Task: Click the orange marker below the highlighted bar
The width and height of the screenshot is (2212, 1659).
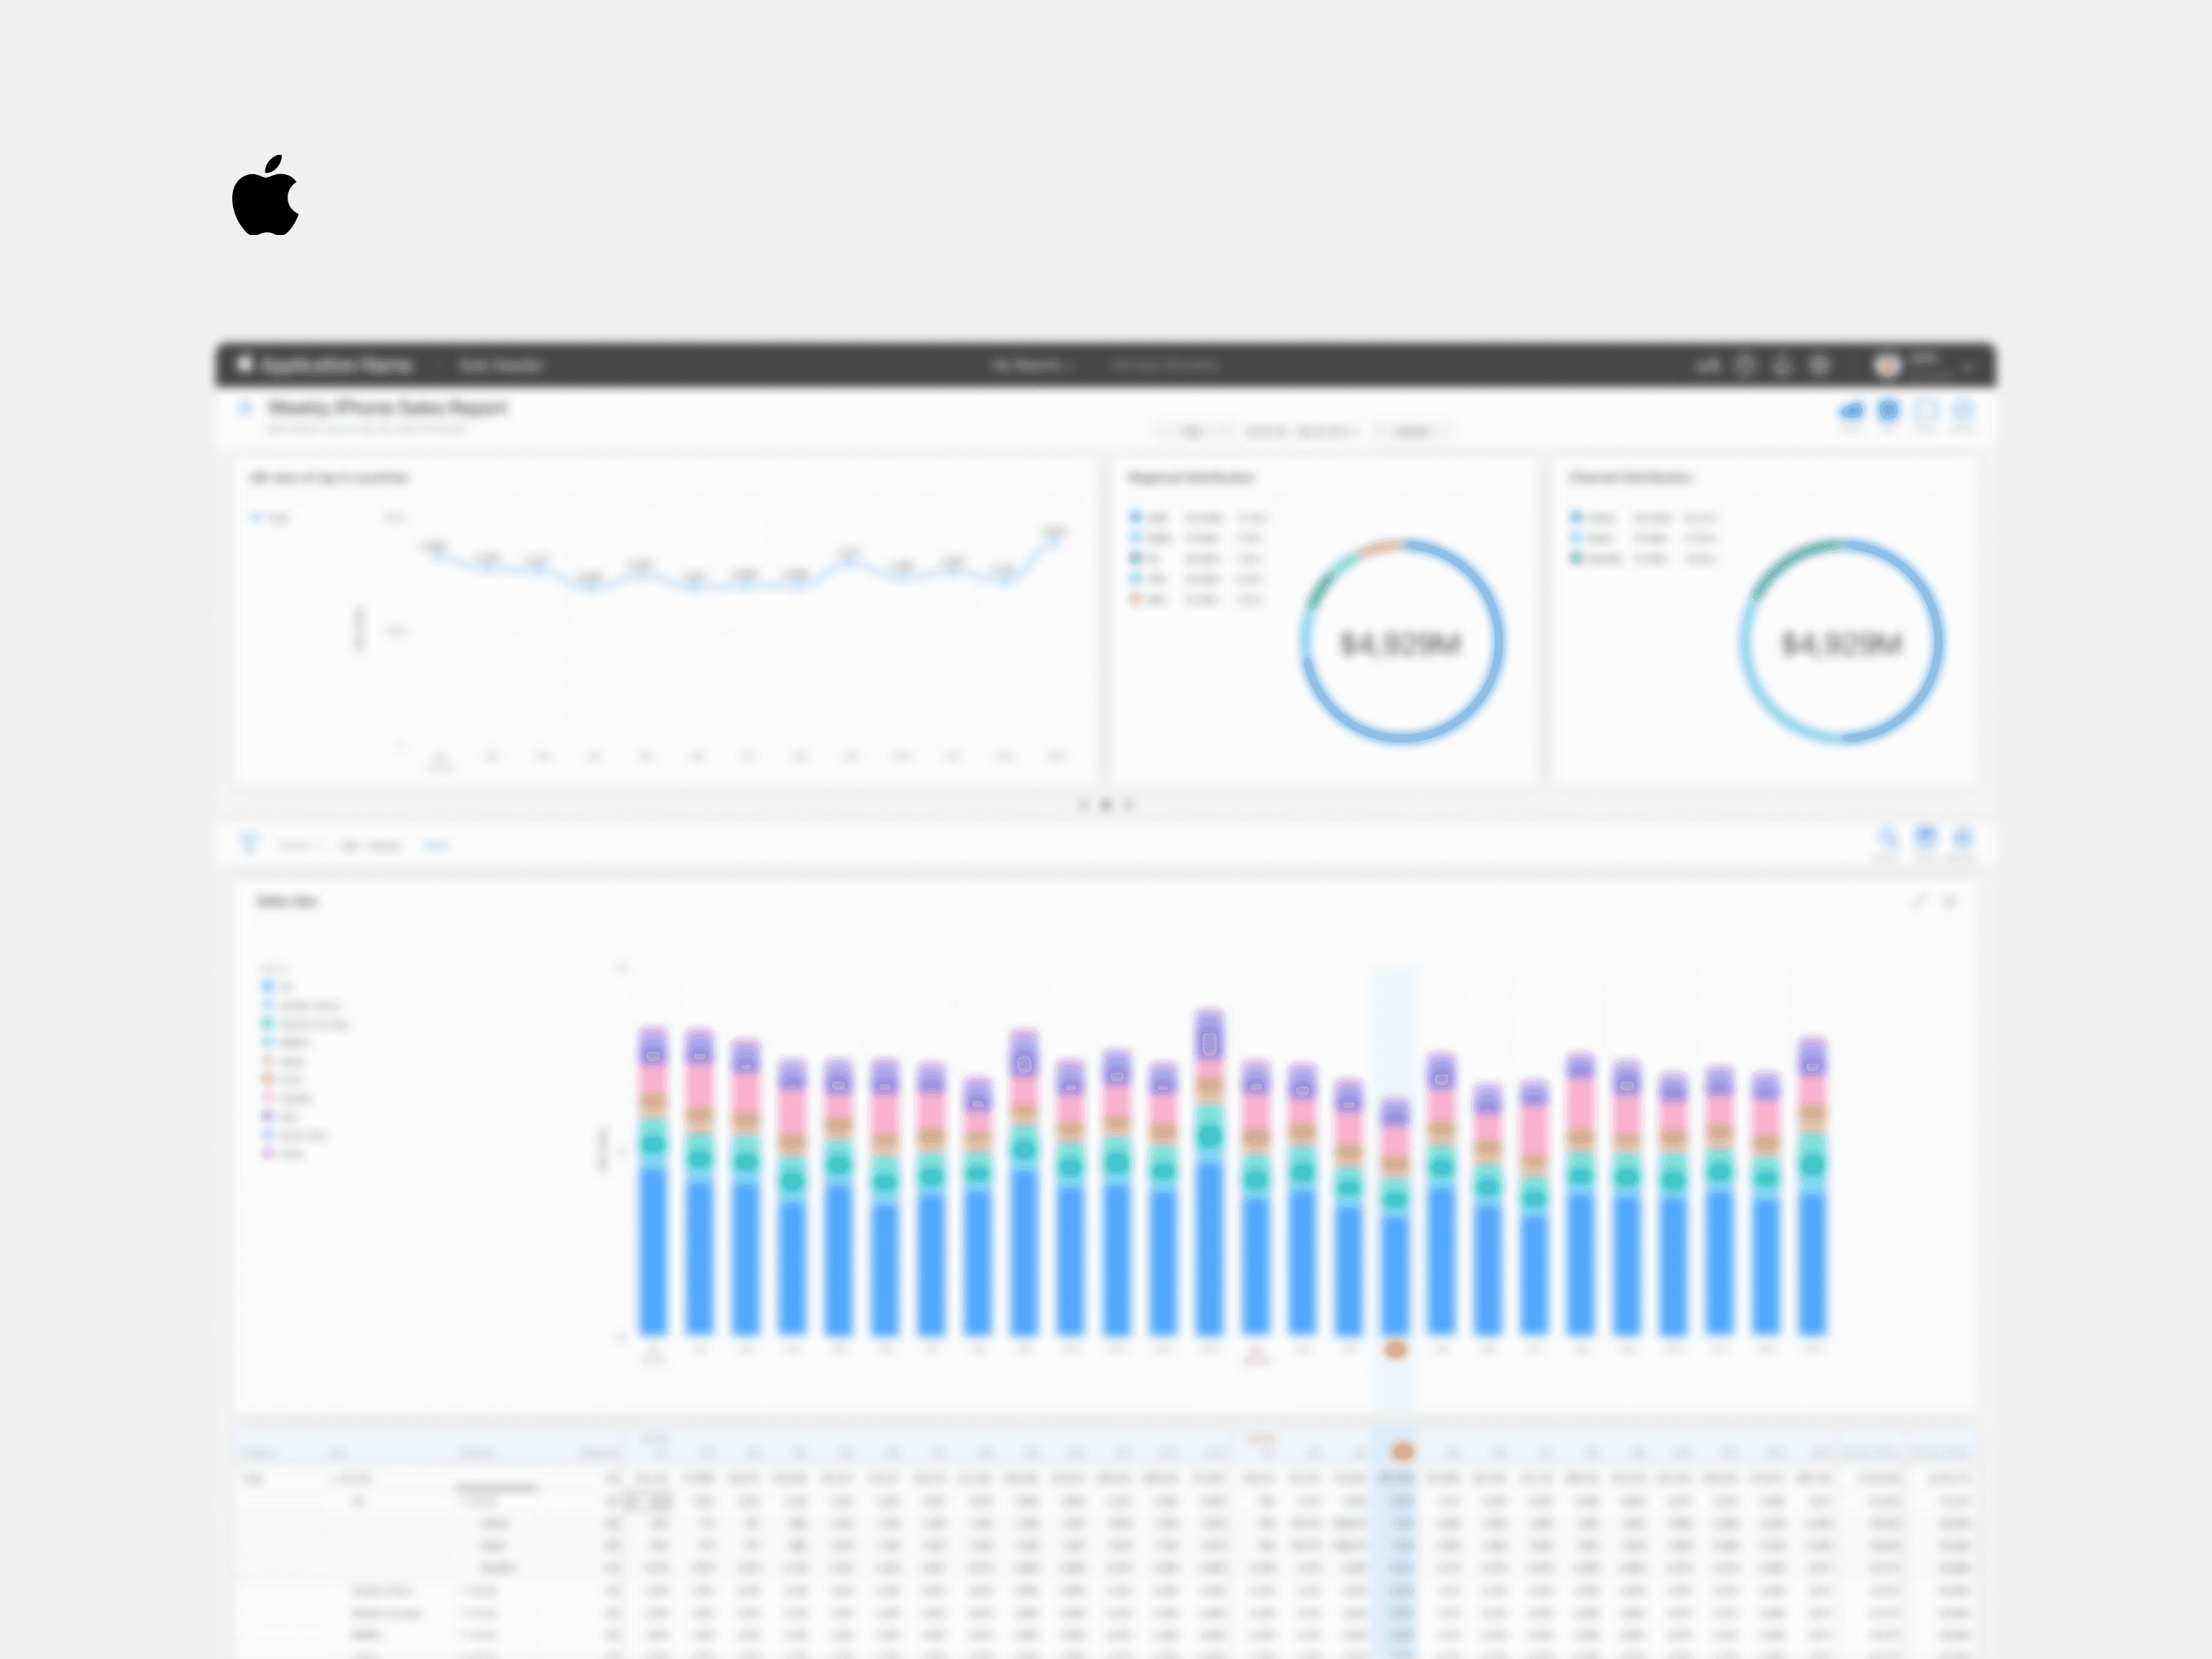Action: tap(1396, 1349)
